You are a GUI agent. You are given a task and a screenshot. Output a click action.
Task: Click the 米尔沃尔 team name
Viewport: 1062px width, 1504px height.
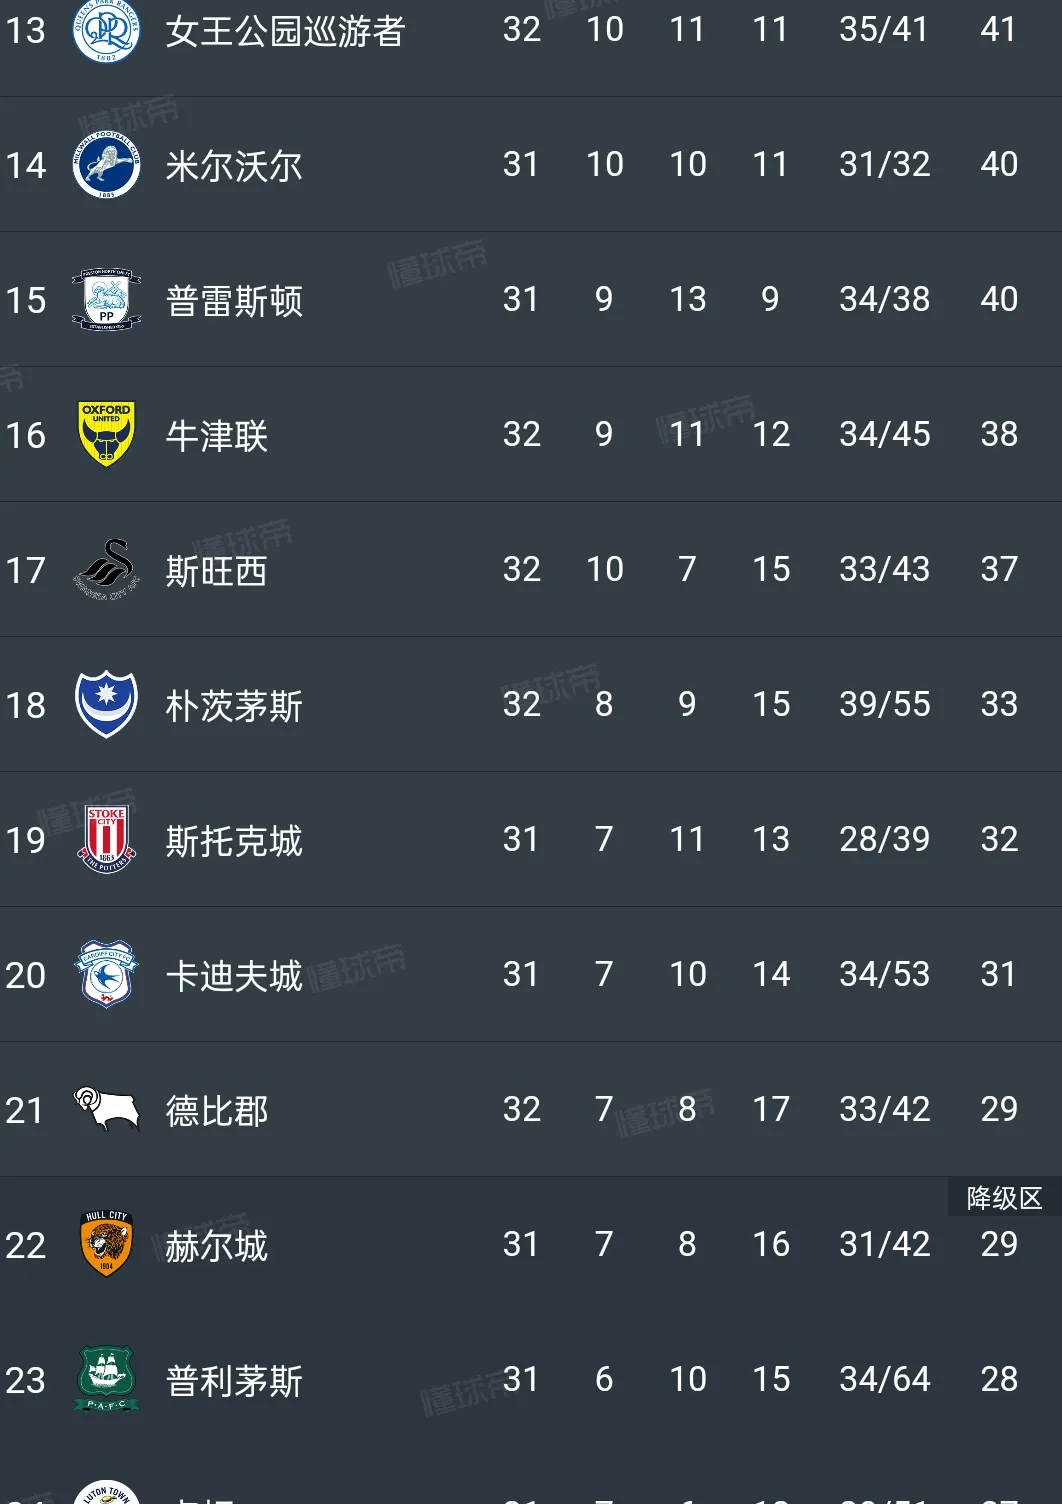point(234,166)
